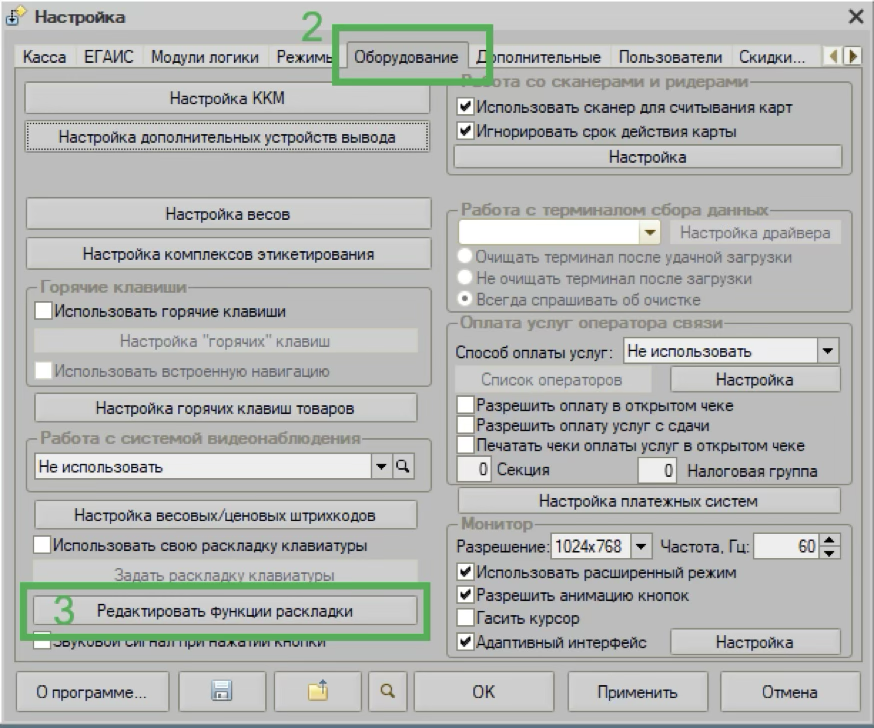This screenshot has height=728, width=874.
Task: Confirm with OK button
Action: click(483, 692)
